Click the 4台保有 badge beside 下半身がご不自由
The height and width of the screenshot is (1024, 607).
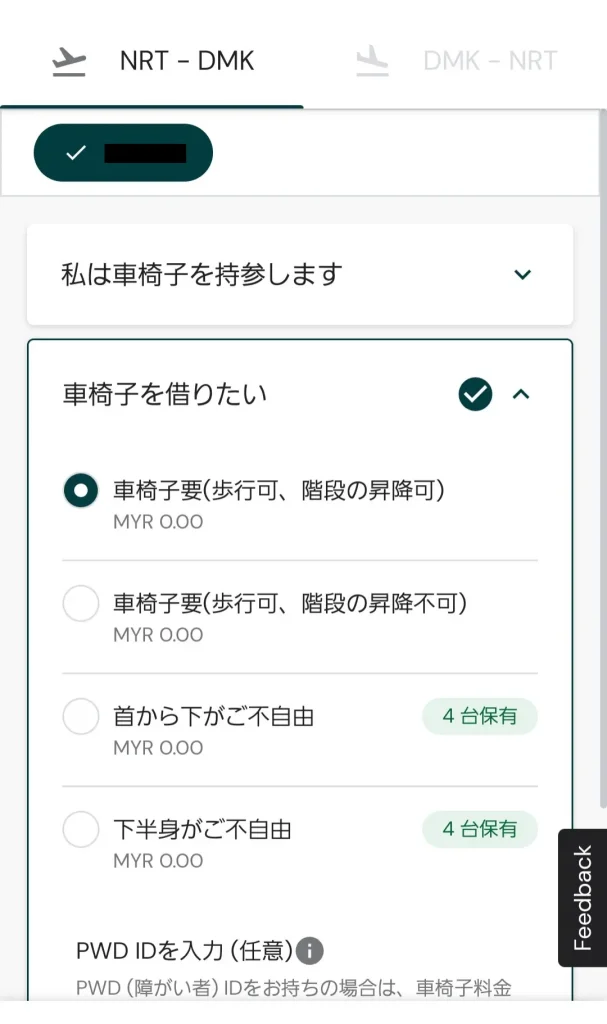click(479, 829)
